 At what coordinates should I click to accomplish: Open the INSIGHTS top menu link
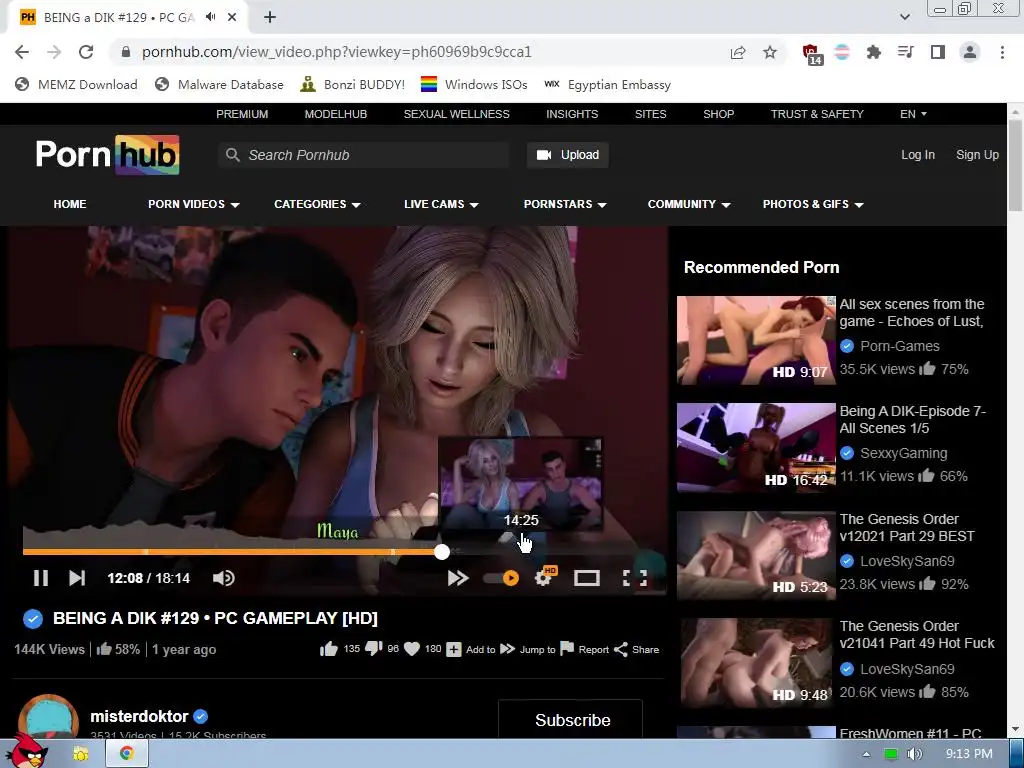(x=572, y=114)
